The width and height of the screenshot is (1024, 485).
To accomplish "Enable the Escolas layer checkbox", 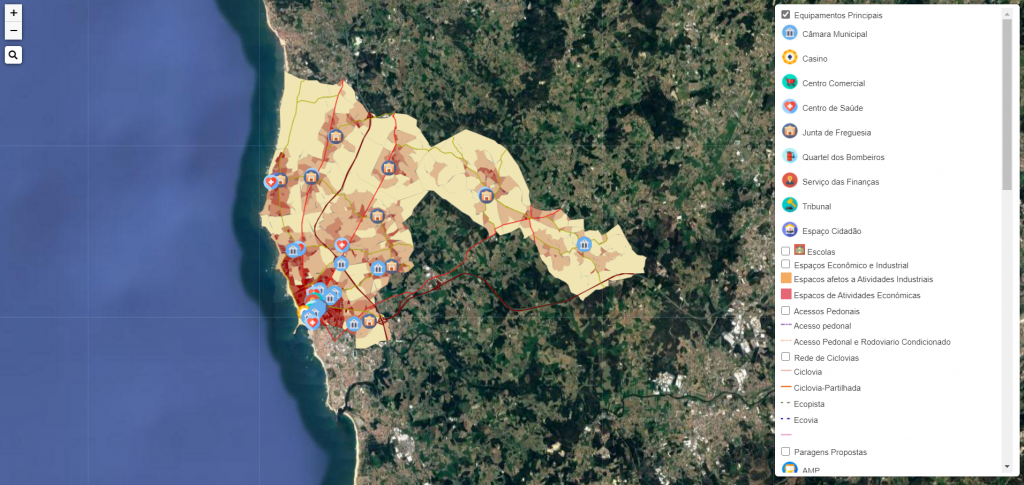I will tap(786, 251).
